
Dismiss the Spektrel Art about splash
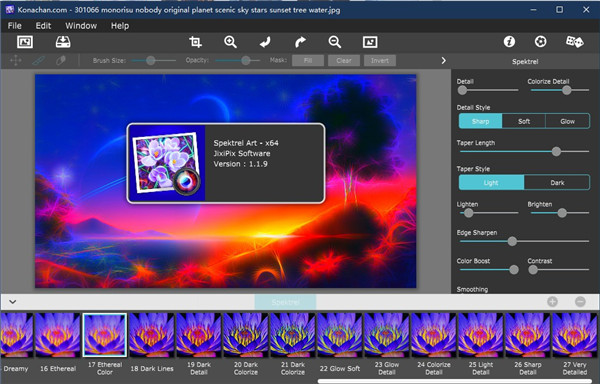click(x=226, y=163)
